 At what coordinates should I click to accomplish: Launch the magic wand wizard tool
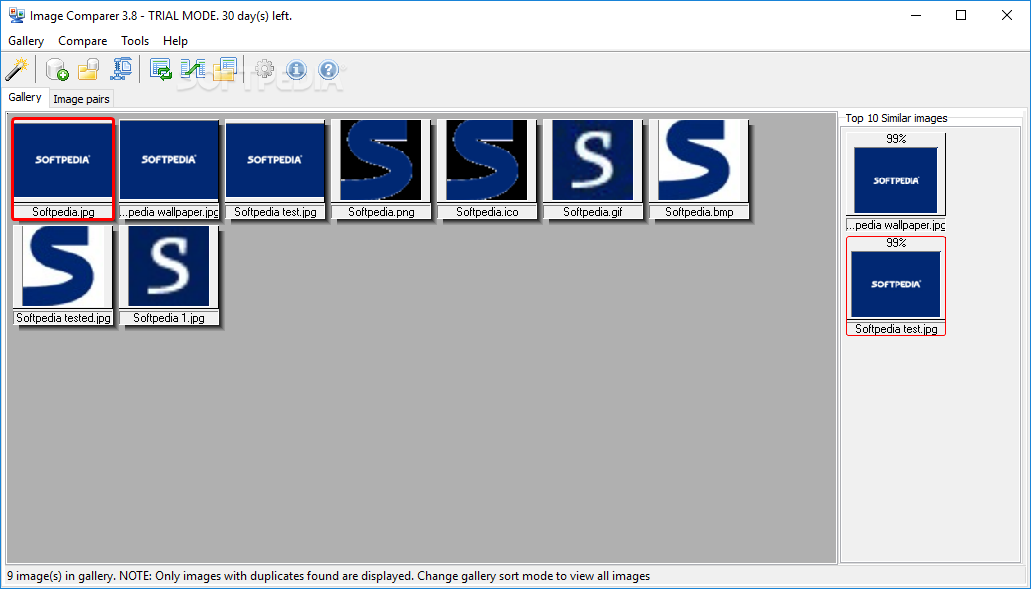pyautogui.click(x=16, y=69)
